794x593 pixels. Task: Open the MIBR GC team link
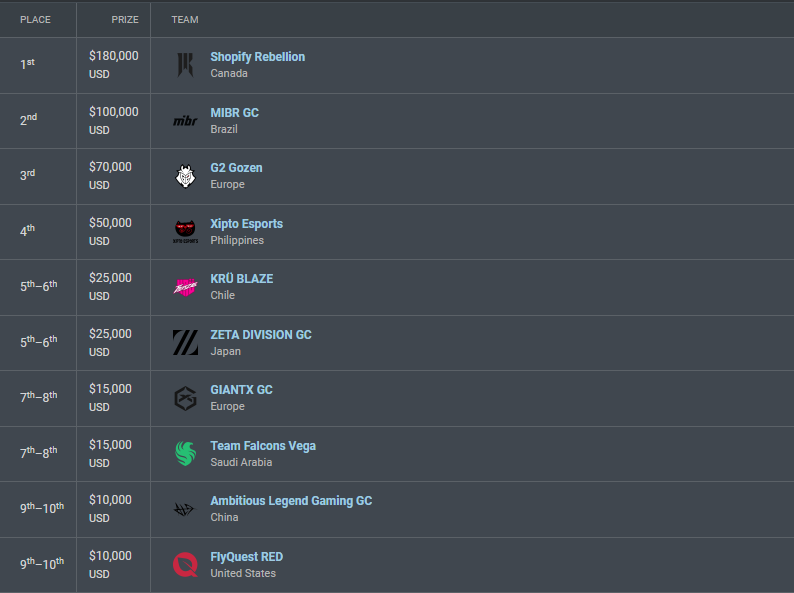tap(234, 112)
